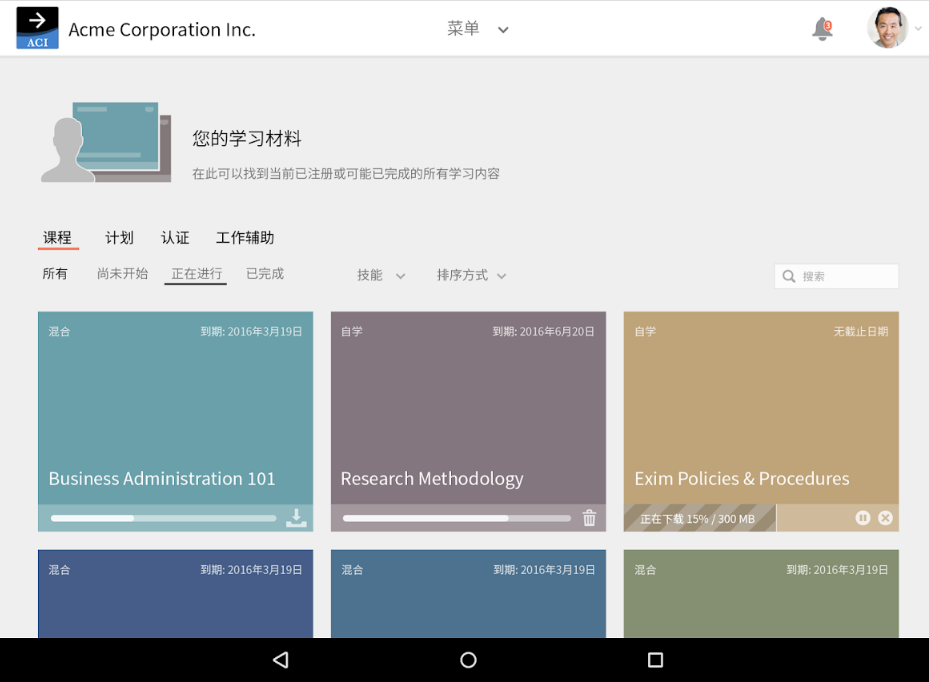Open the notifications bell
Viewport: 929px width, 682px height.
click(820, 29)
